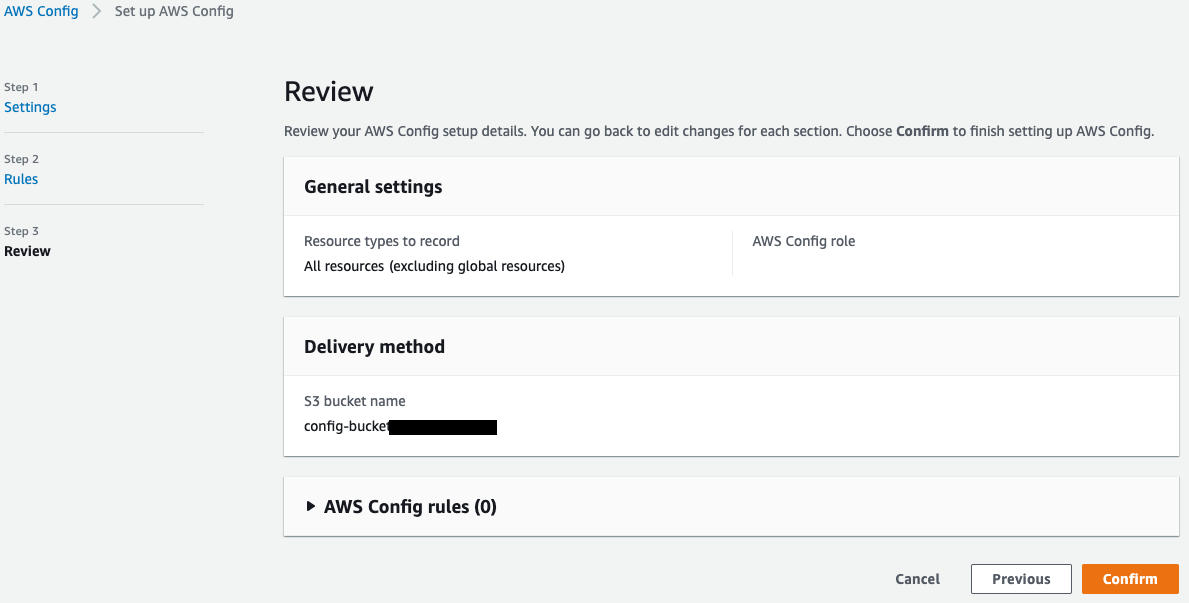
Task: Click the Set up AWS Config breadcrumb
Action: [x=174, y=12]
